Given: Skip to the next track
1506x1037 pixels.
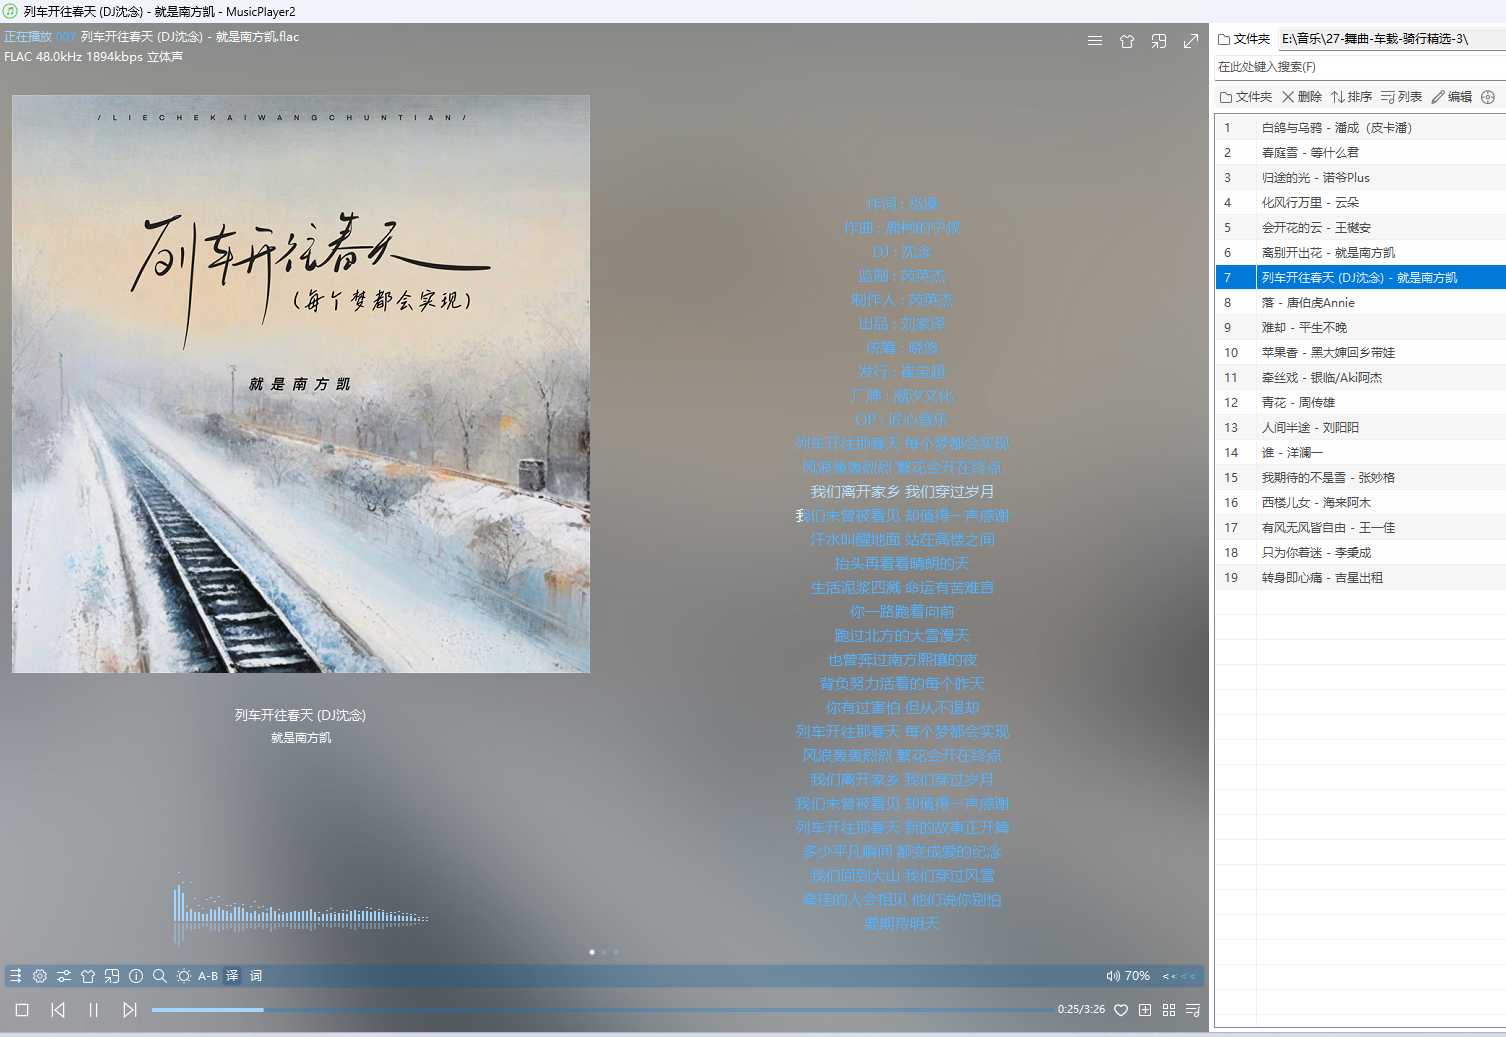Looking at the screenshot, I should point(130,1010).
